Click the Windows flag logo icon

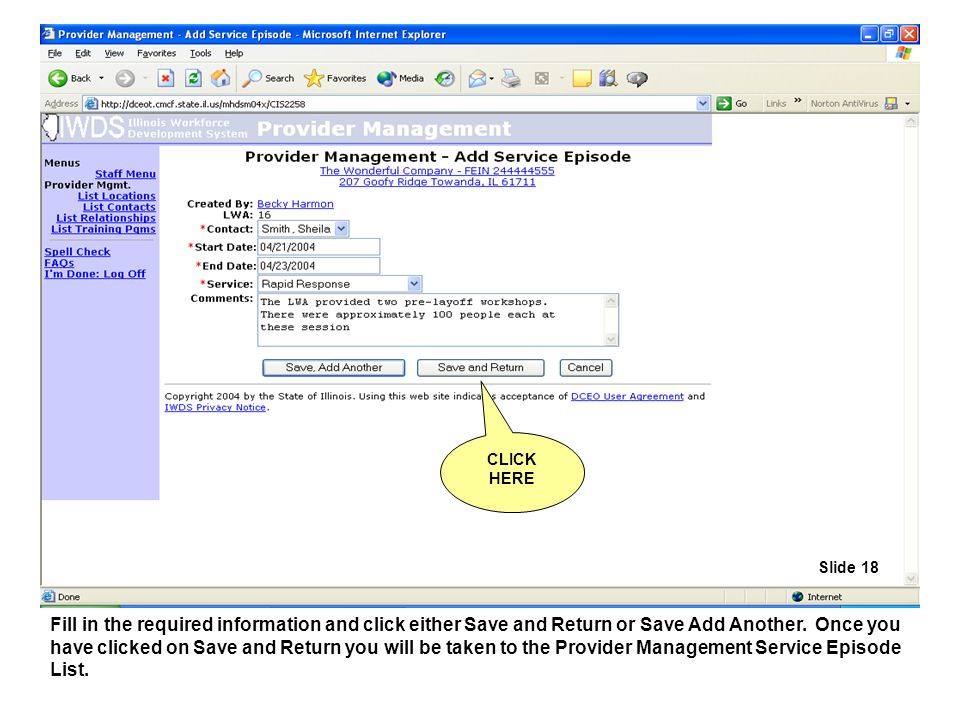pos(903,53)
